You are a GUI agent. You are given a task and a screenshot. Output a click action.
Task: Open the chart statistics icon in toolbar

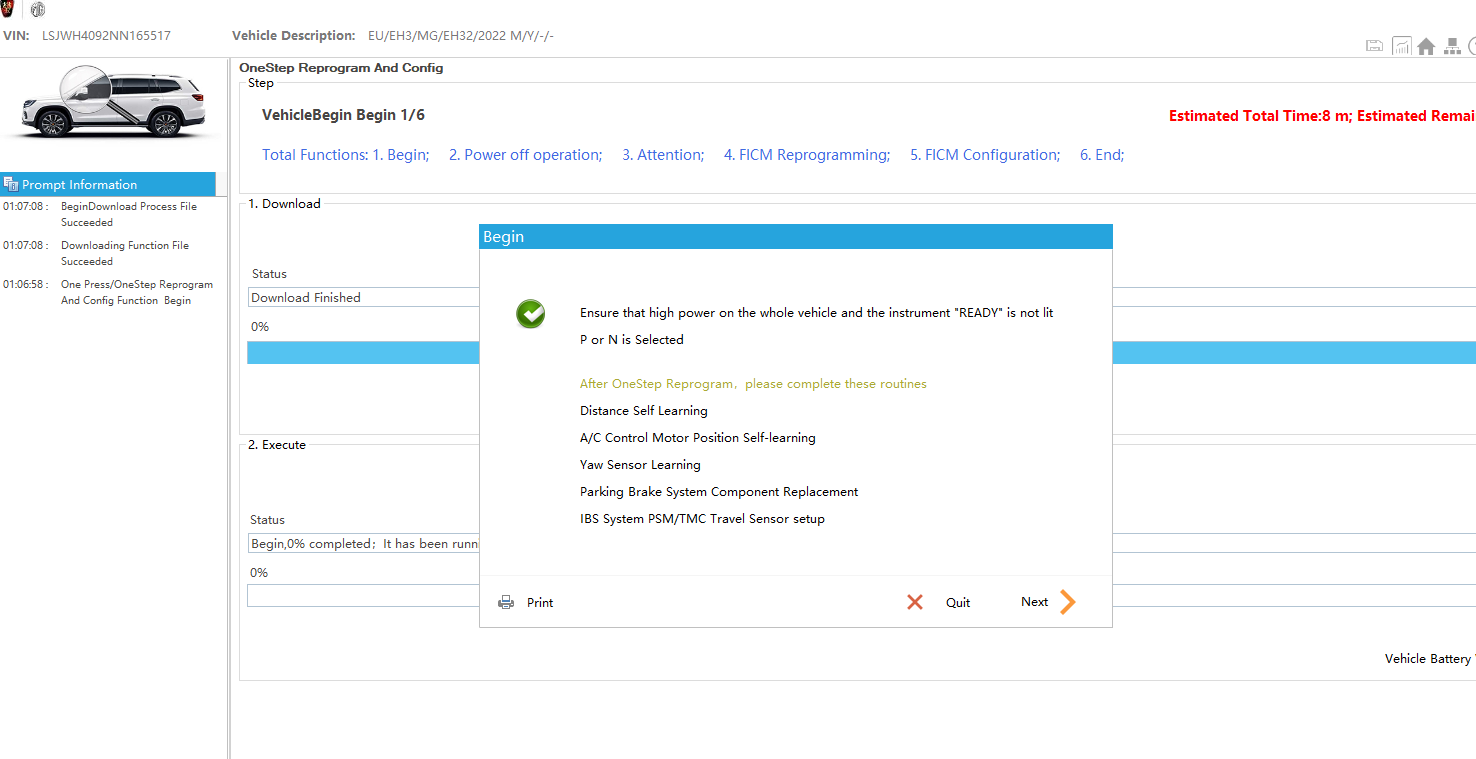click(1401, 46)
